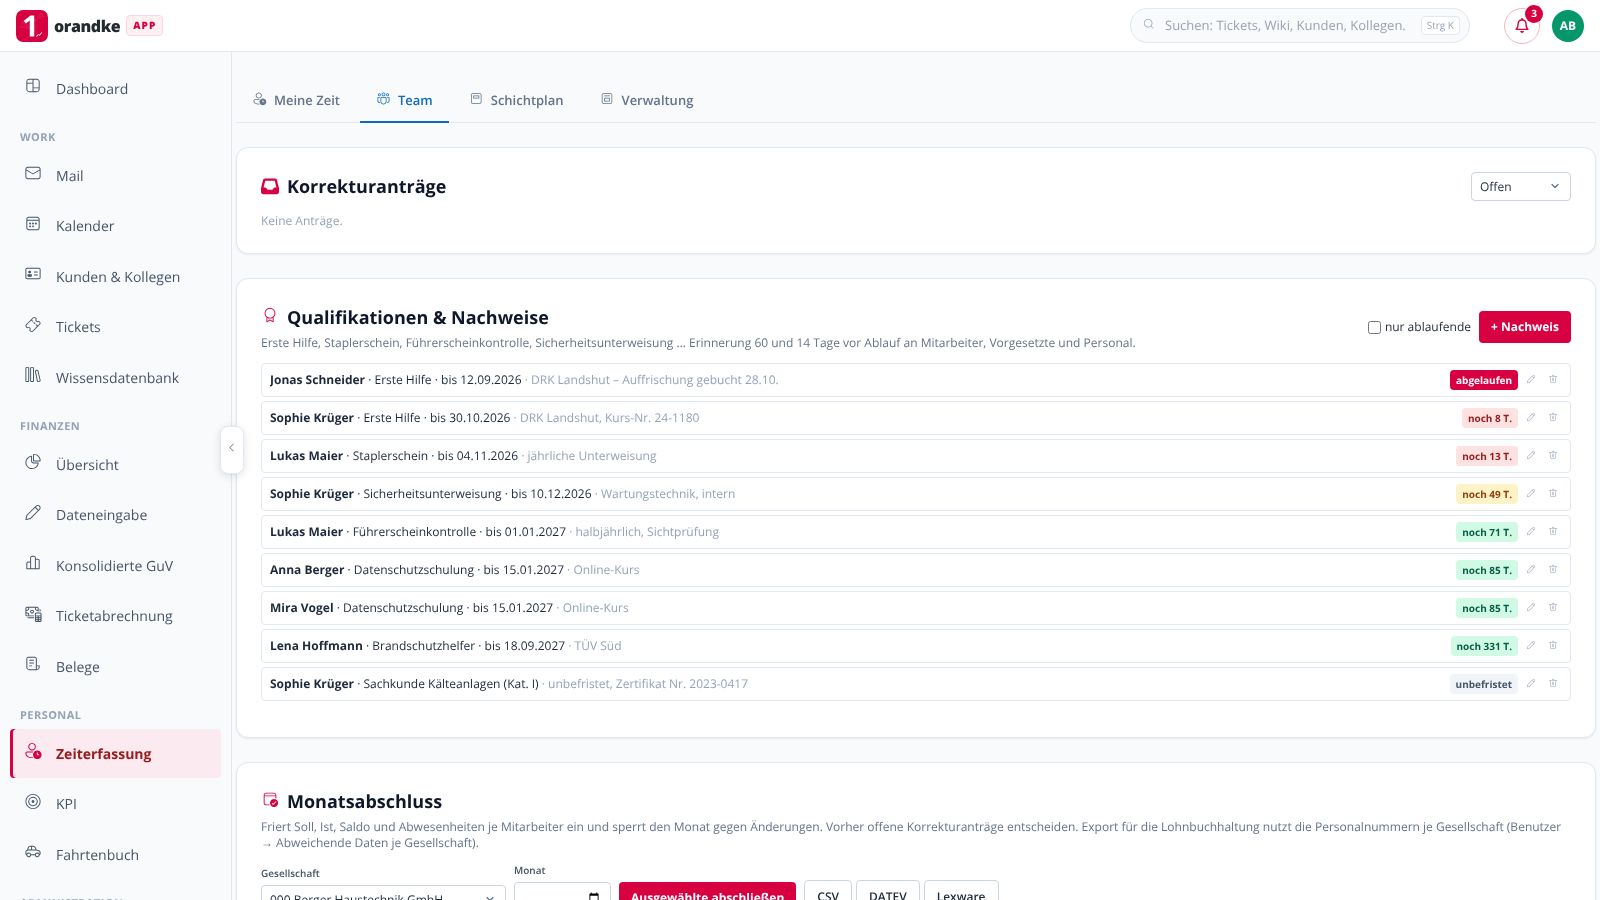Viewport: 1600px width, 900px height.
Task: Delete Mira Vogel's Datenschutzschulung entry
Action: coord(1553,608)
